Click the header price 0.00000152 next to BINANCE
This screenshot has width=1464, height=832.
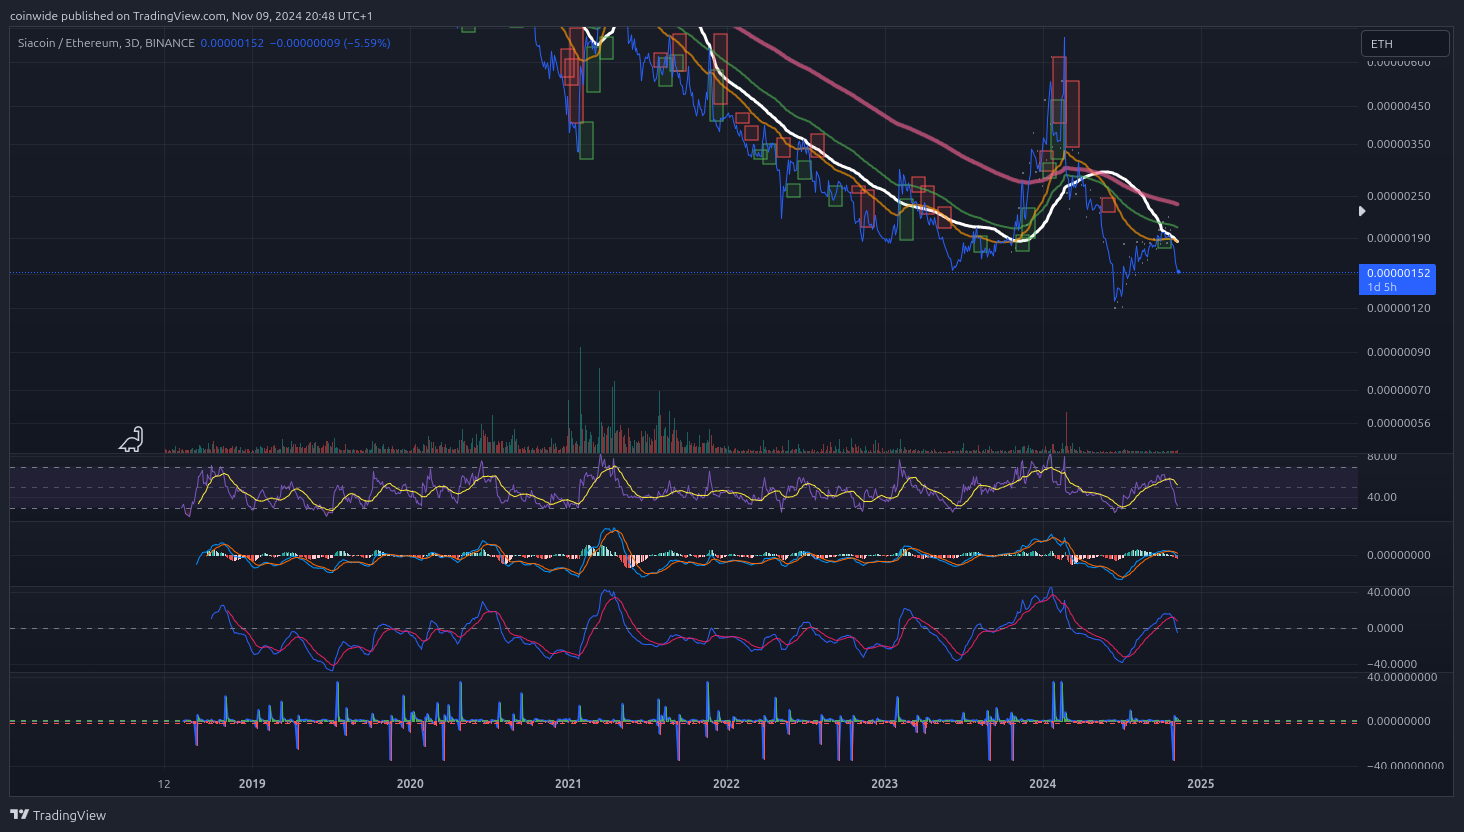[232, 43]
